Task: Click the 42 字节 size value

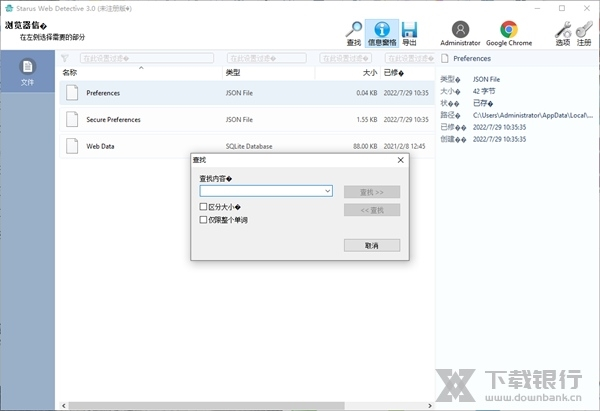Action: pos(484,91)
